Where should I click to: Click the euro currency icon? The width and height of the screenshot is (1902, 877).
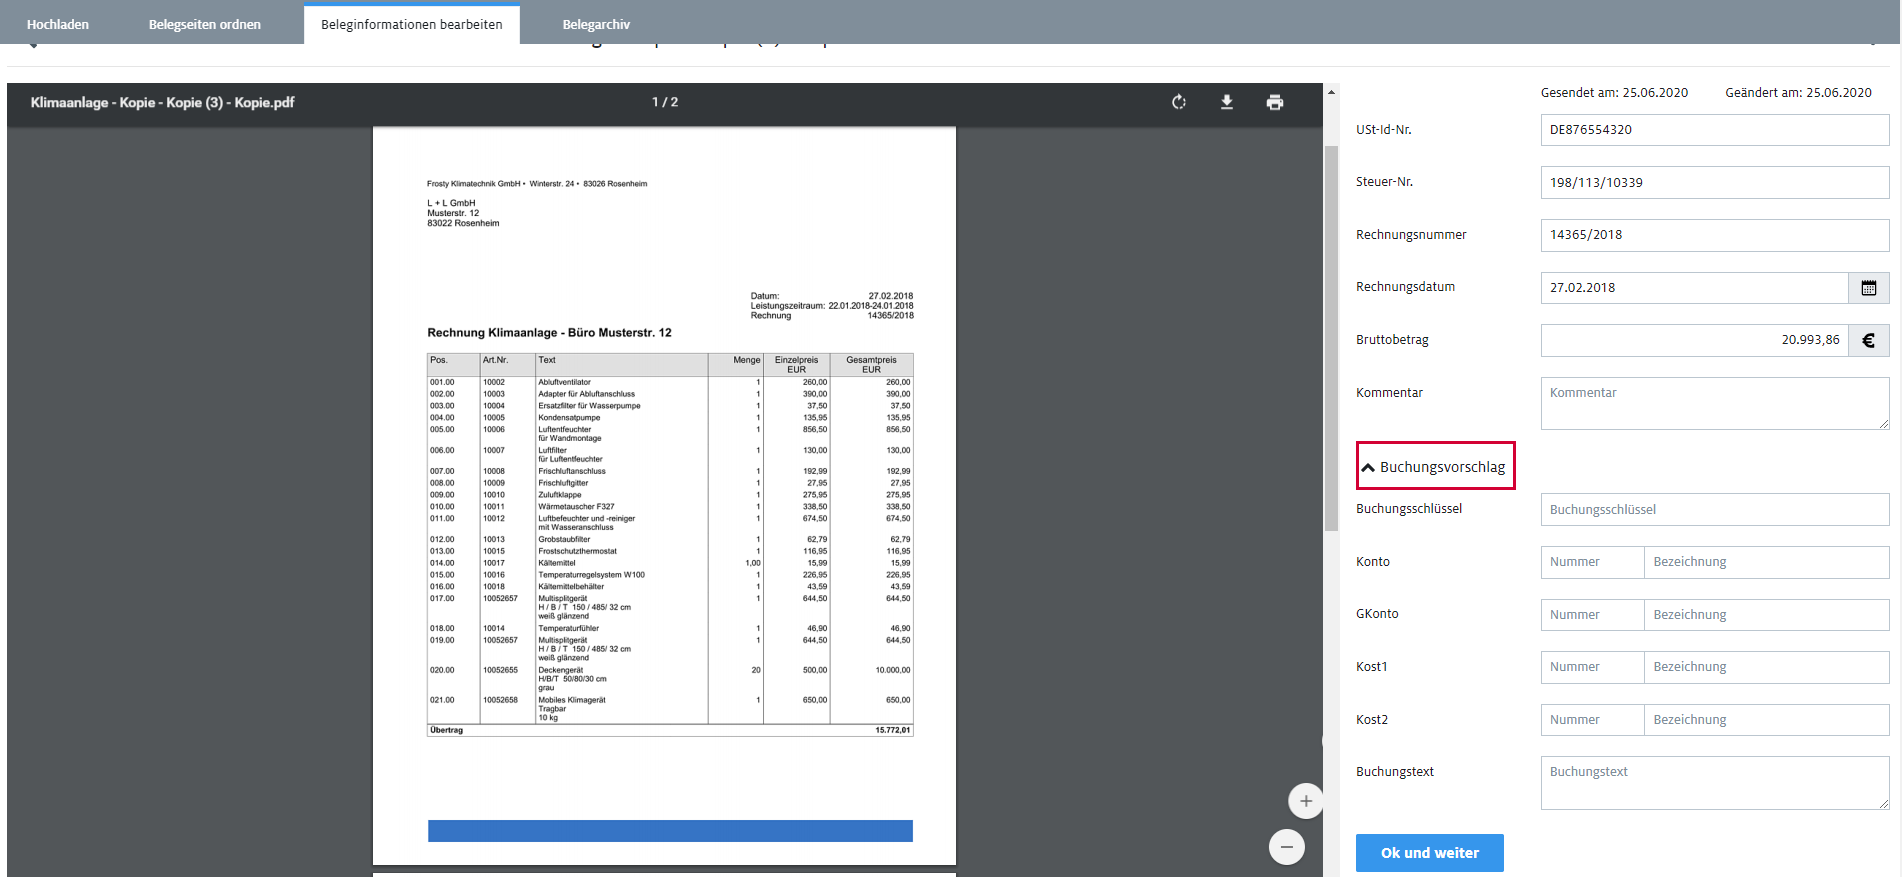coord(1868,340)
